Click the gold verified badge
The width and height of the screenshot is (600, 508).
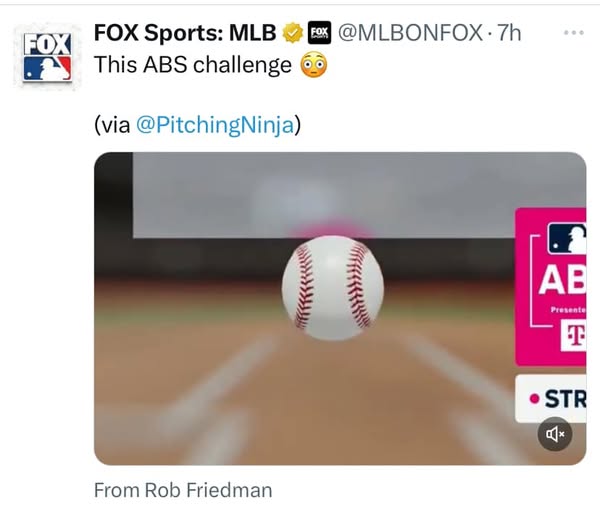coord(293,33)
